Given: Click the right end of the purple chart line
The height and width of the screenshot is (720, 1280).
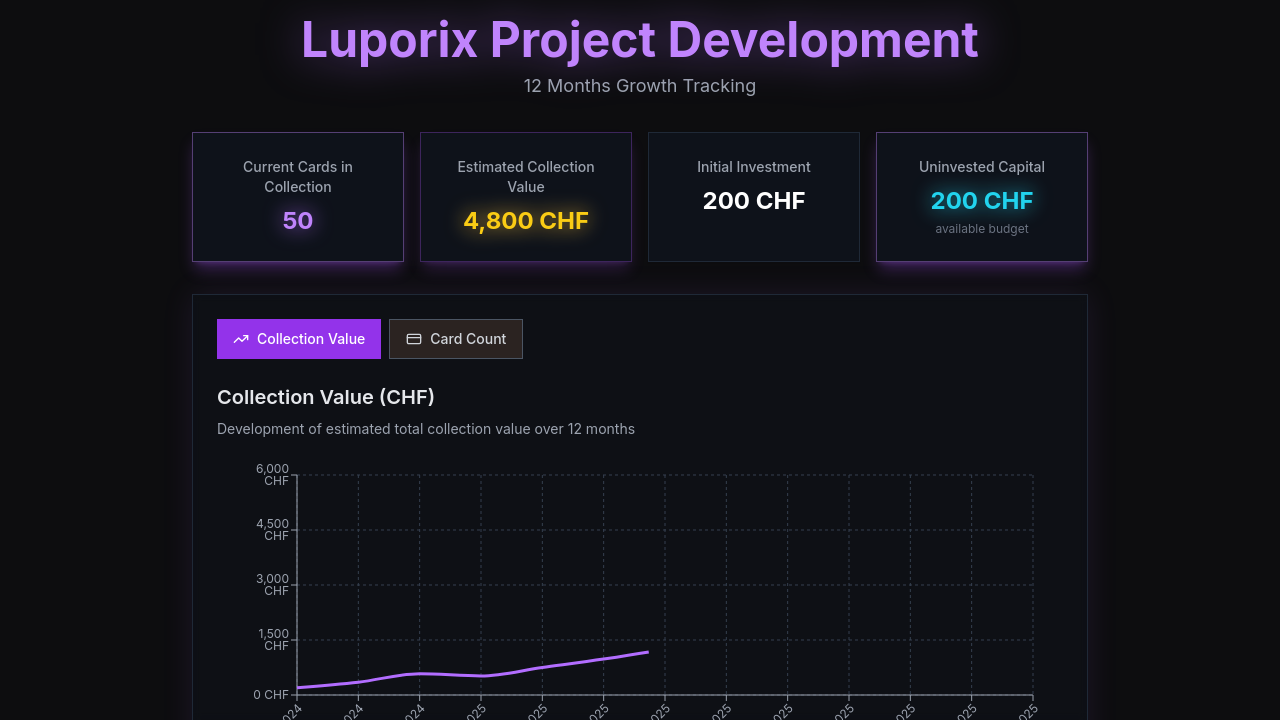Looking at the screenshot, I should pos(647,652).
